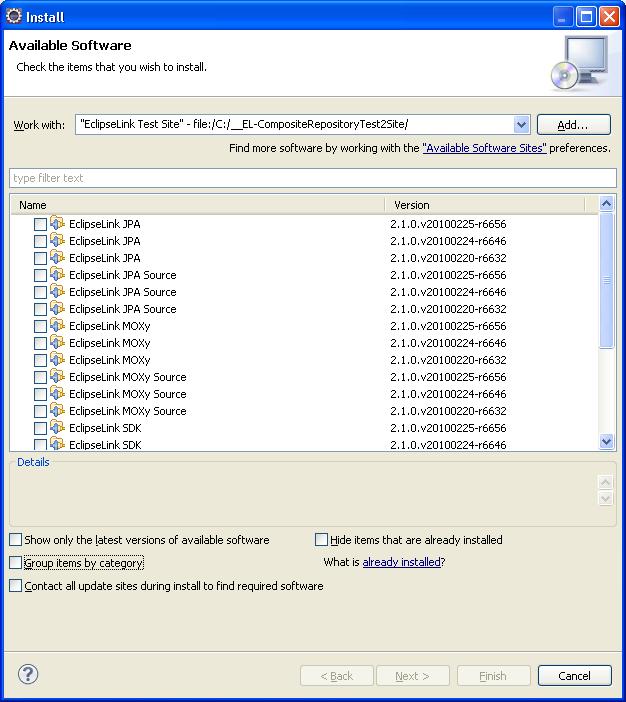Enable Contact all update sites during install
The width and height of the screenshot is (626, 702).
[16, 586]
